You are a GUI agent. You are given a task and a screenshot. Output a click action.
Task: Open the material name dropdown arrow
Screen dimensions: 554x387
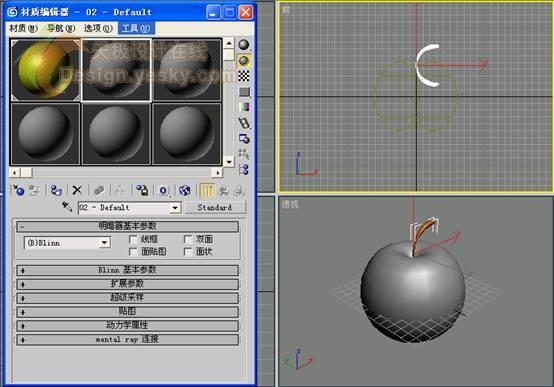tap(175, 208)
